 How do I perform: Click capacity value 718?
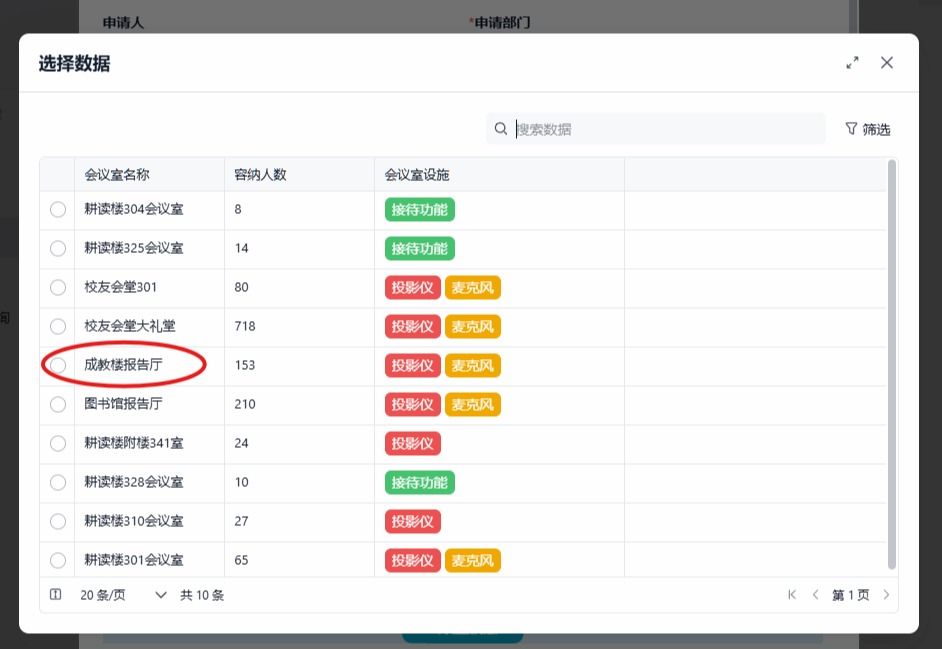(245, 326)
